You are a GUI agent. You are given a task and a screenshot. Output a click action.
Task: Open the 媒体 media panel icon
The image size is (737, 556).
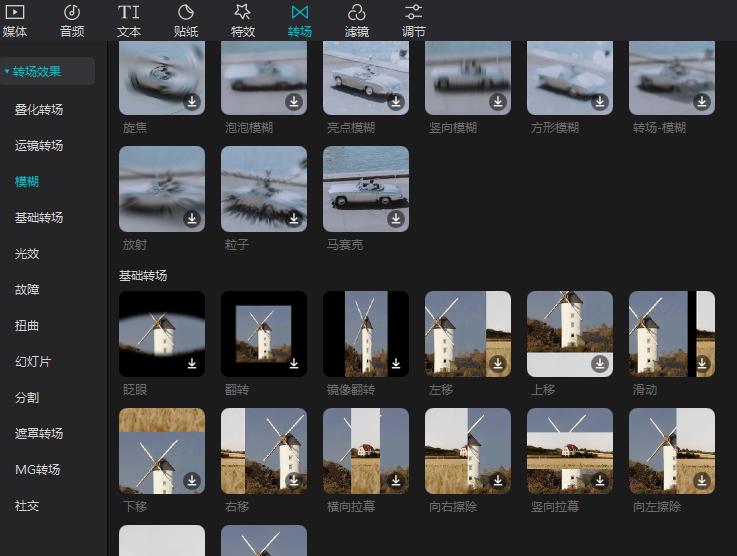(15, 13)
